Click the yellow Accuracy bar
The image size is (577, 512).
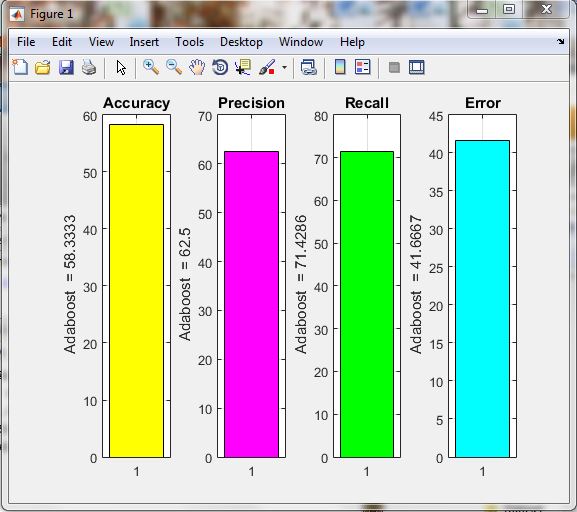tap(137, 291)
